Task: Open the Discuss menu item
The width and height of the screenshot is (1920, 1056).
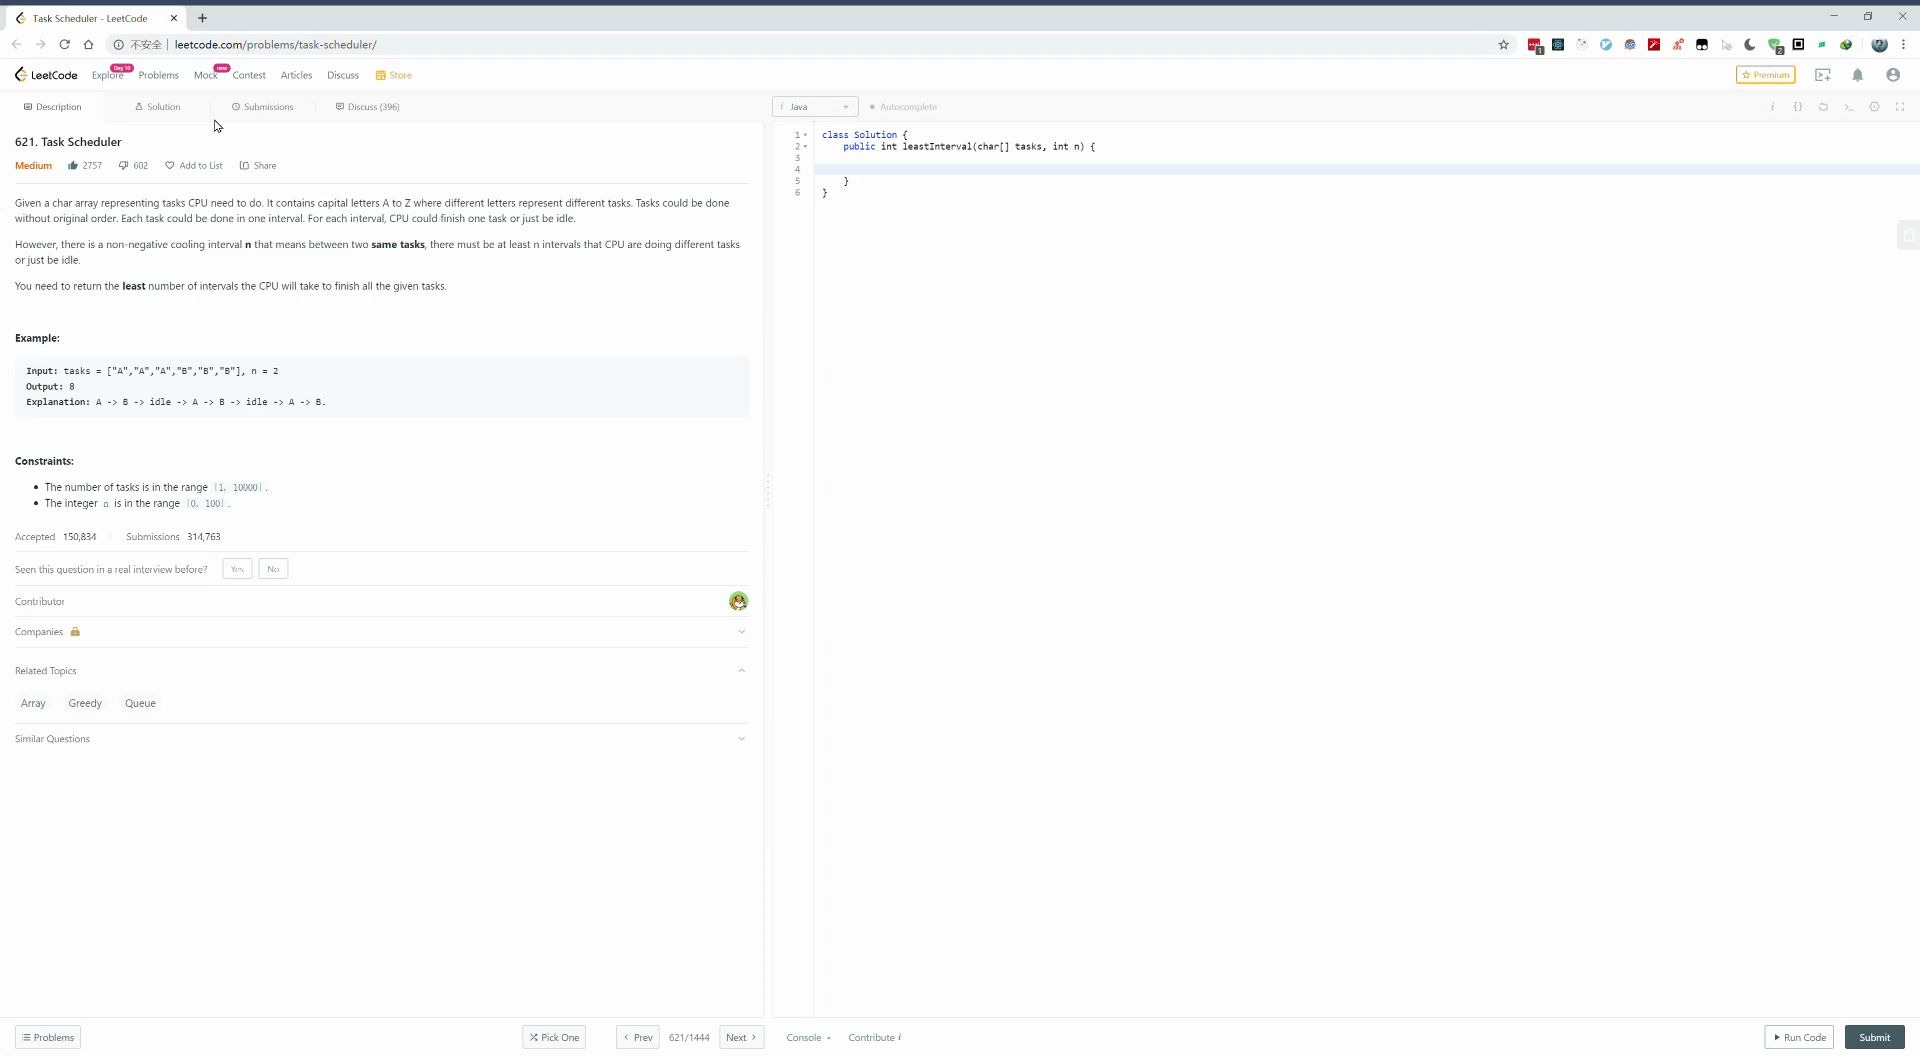Action: coord(343,74)
